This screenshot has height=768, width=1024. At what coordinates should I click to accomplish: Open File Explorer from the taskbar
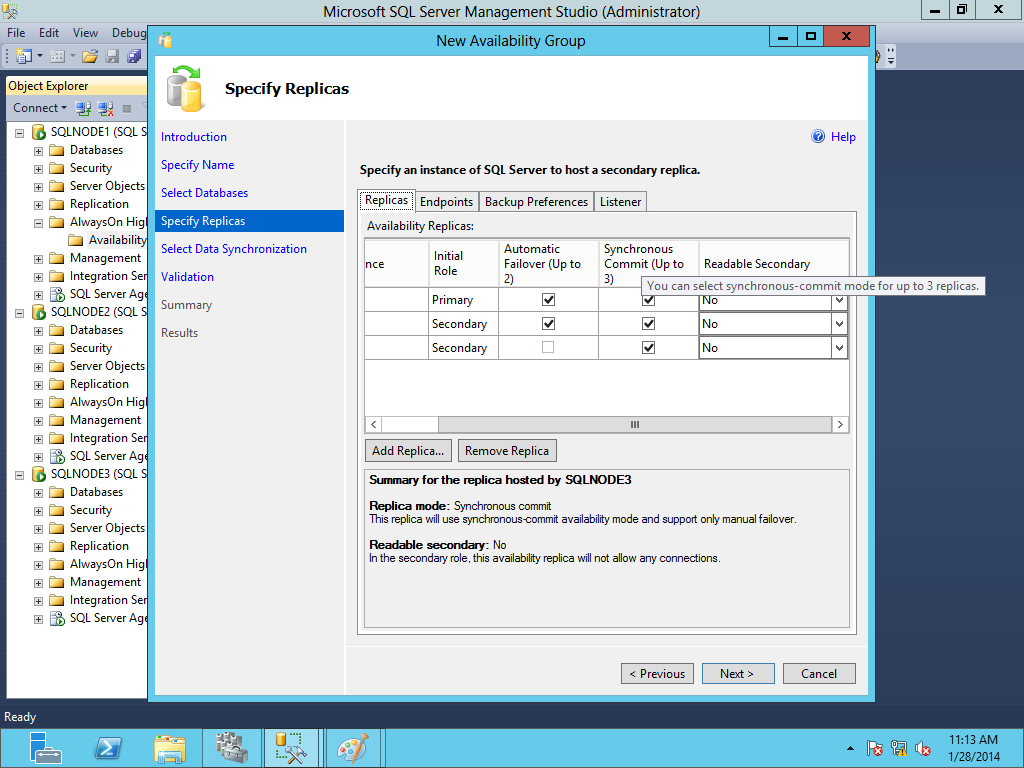pos(170,748)
